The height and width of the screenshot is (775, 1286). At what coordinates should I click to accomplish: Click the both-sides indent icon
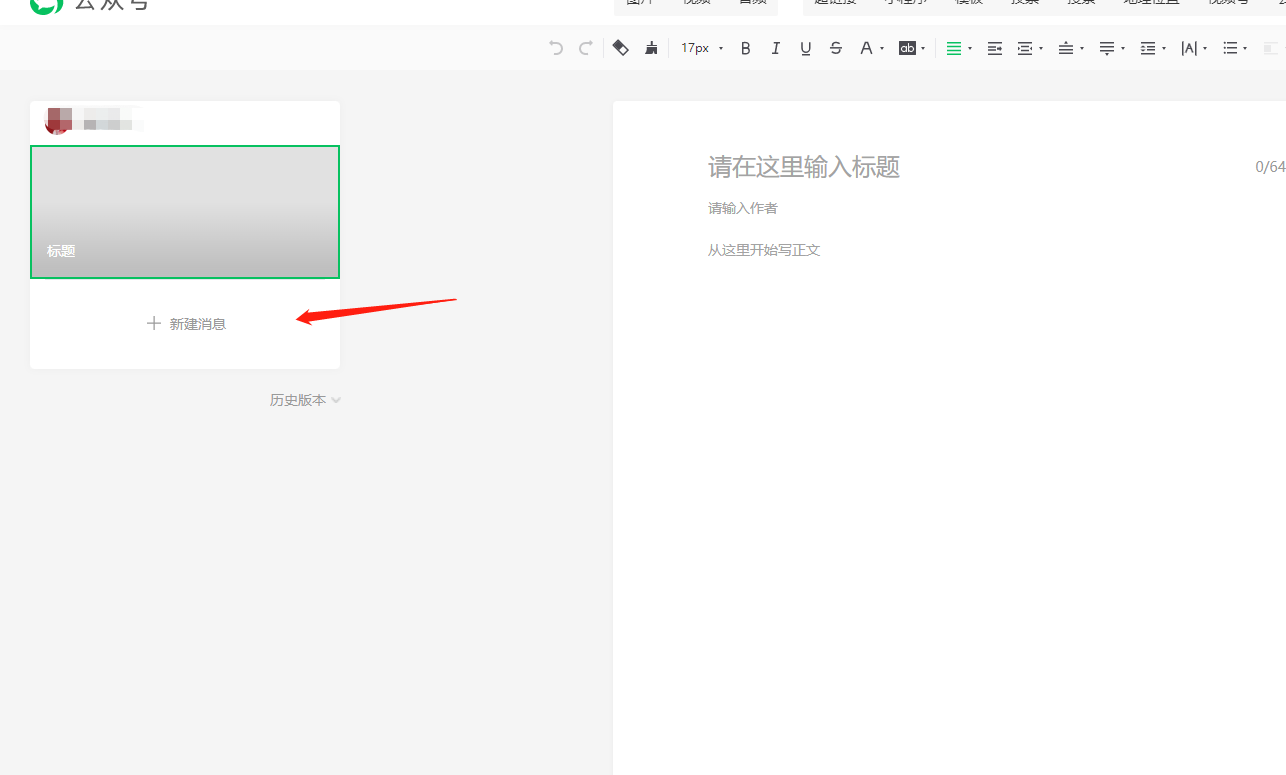tap(1025, 48)
